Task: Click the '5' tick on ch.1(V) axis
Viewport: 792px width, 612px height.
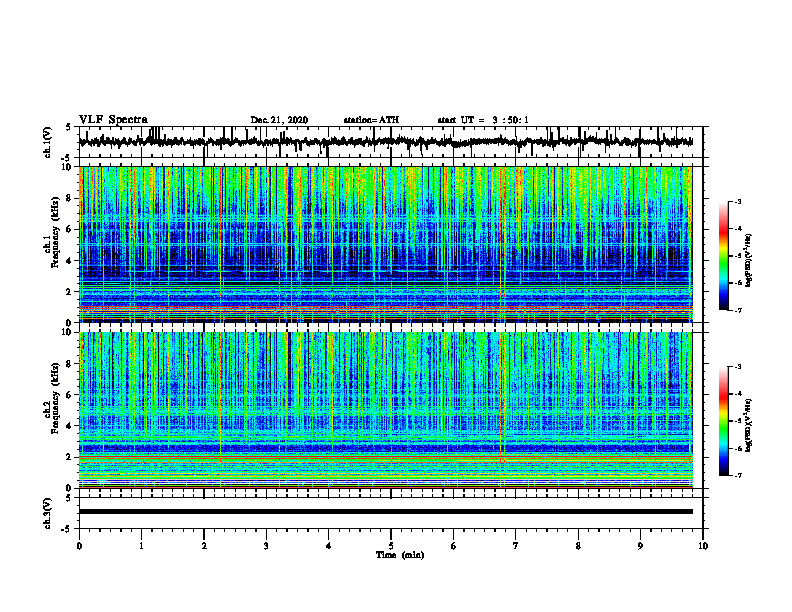Action: 68,128
